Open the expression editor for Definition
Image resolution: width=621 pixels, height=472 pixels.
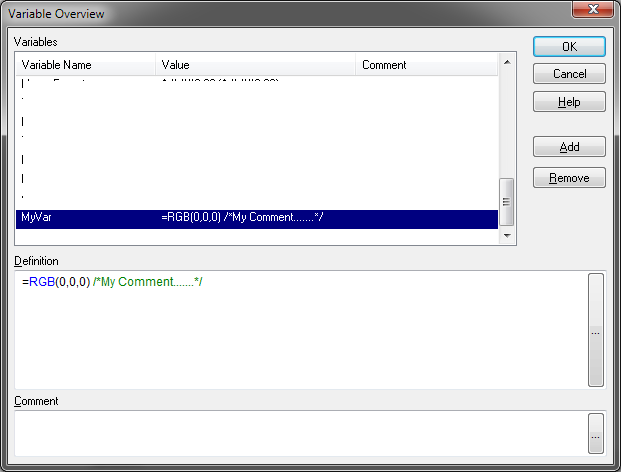point(596,330)
